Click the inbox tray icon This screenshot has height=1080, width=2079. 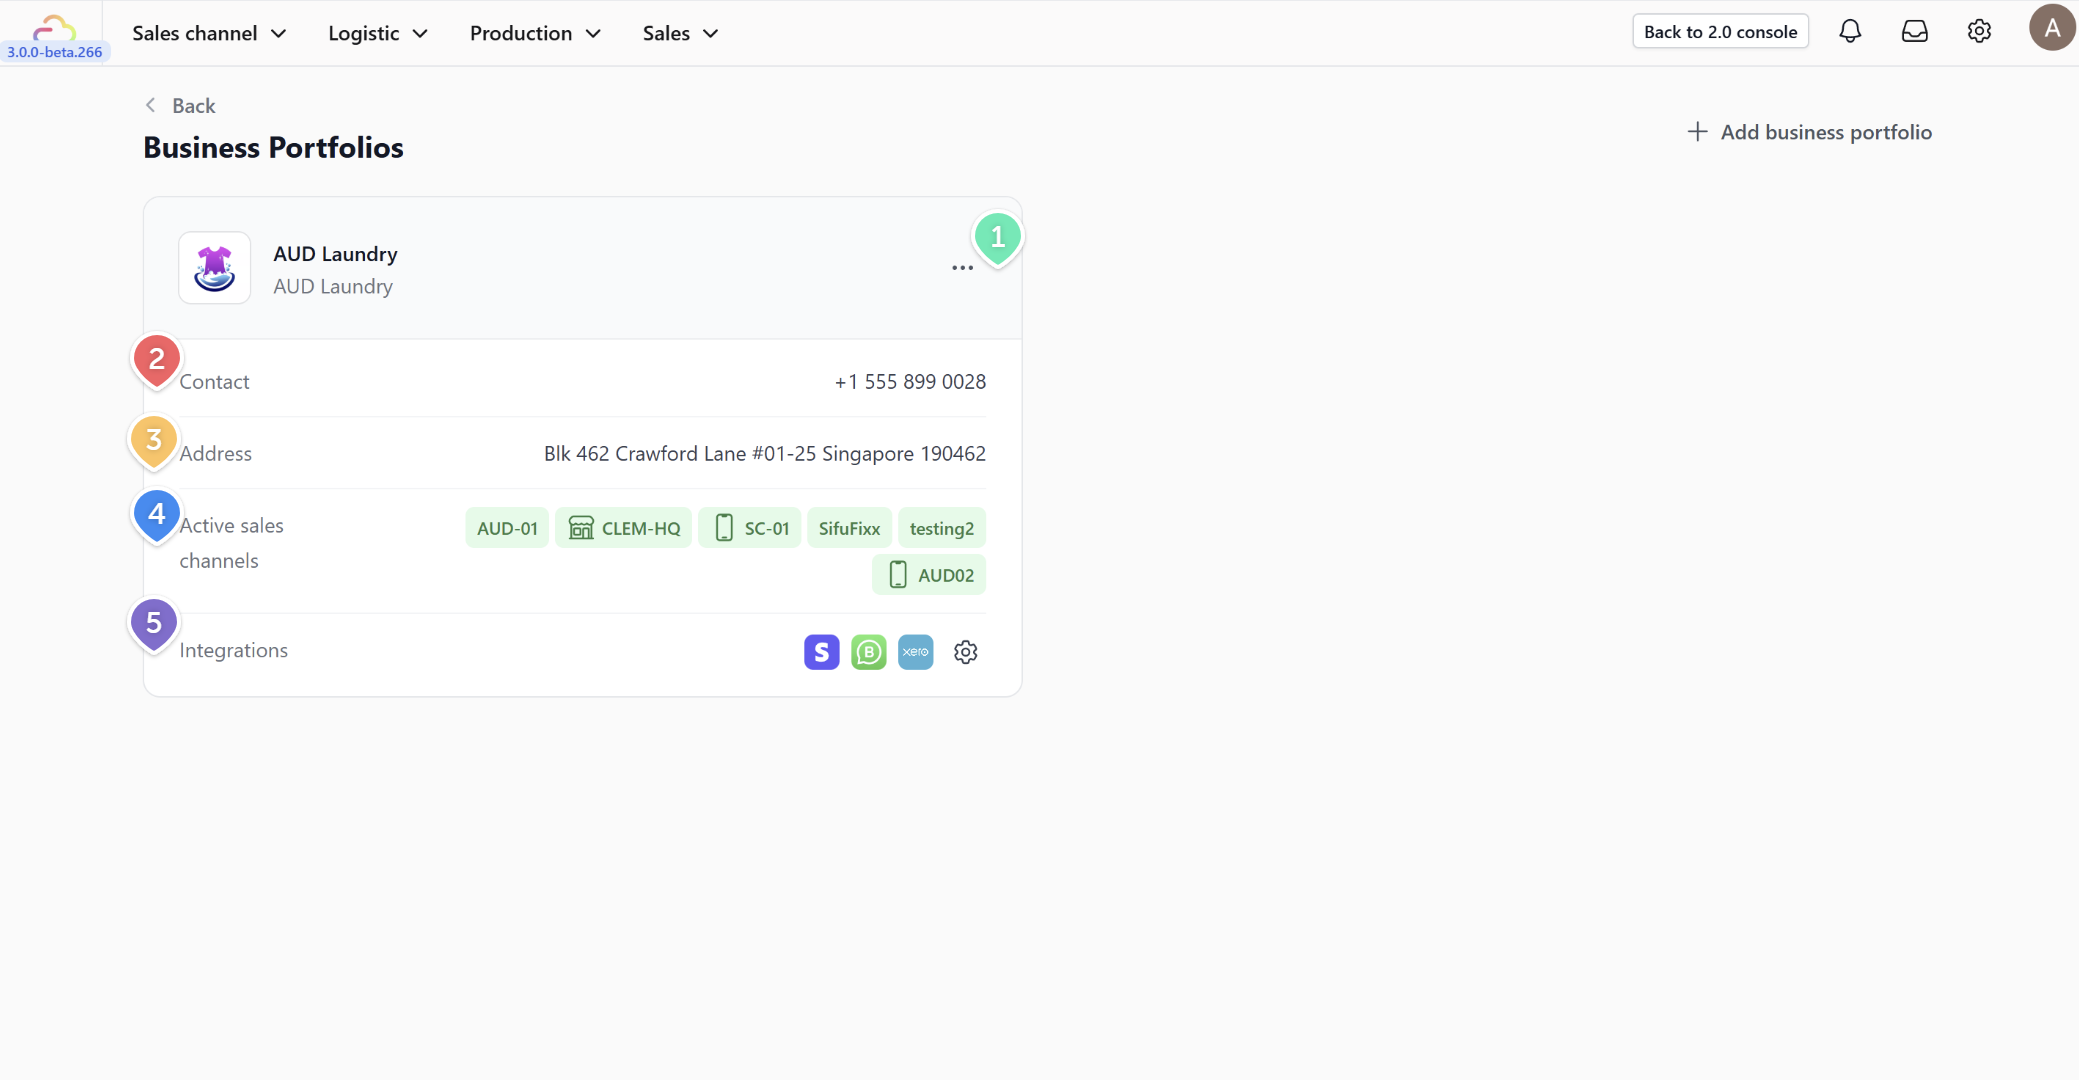(1914, 32)
